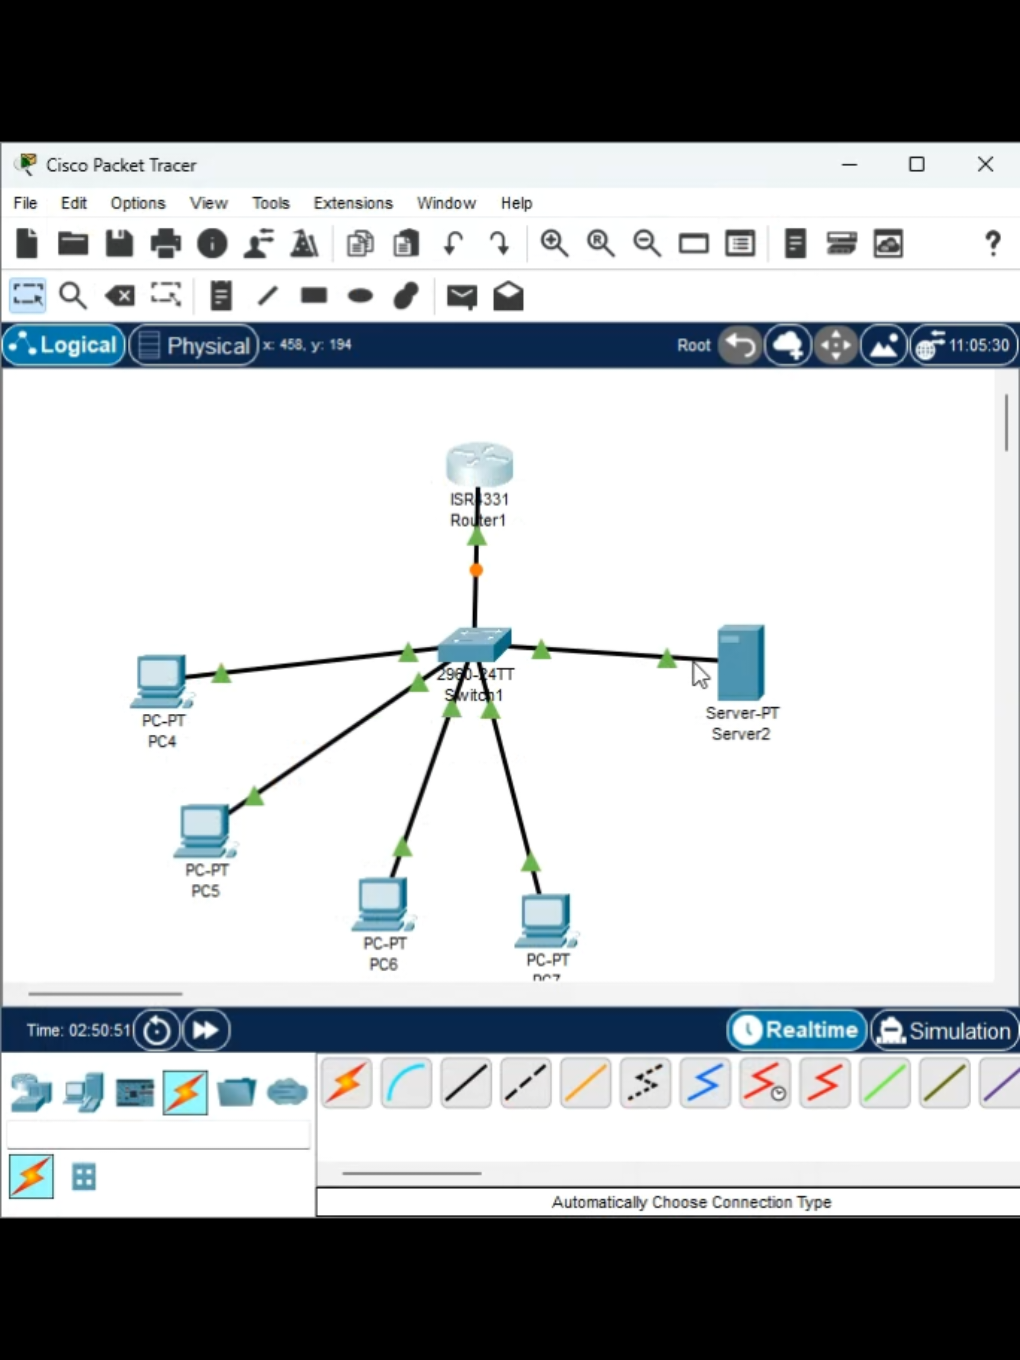Select the Draw Ellipse tool
This screenshot has height=1360, width=1020.
pos(359,296)
